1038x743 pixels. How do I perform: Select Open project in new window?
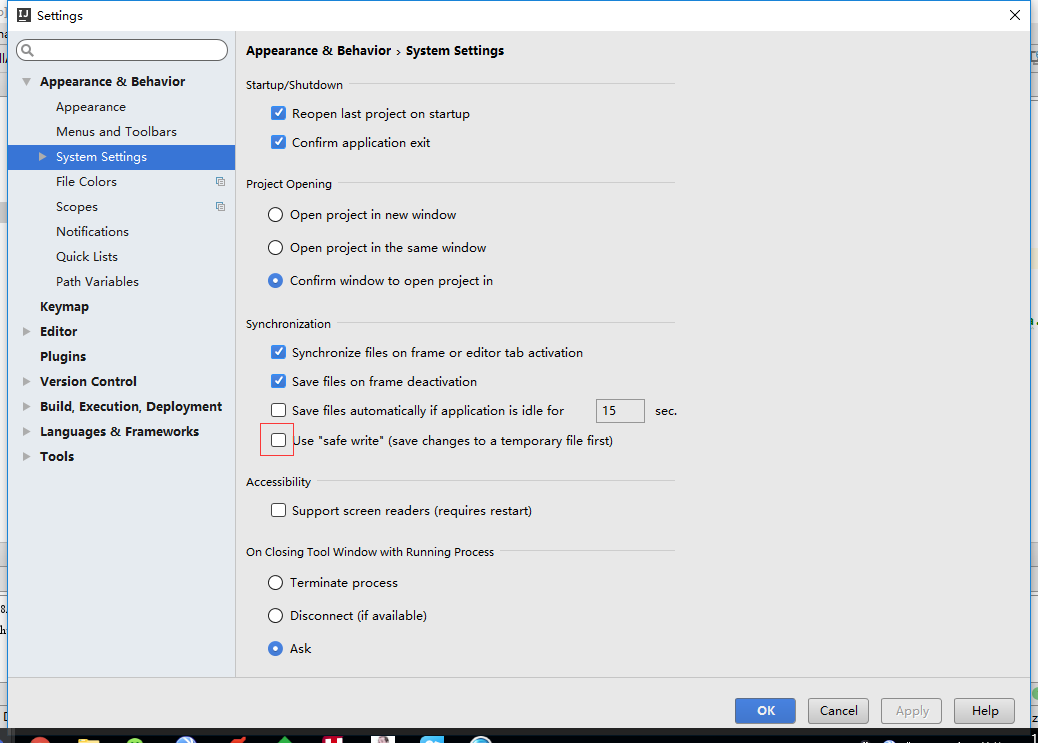coord(276,215)
